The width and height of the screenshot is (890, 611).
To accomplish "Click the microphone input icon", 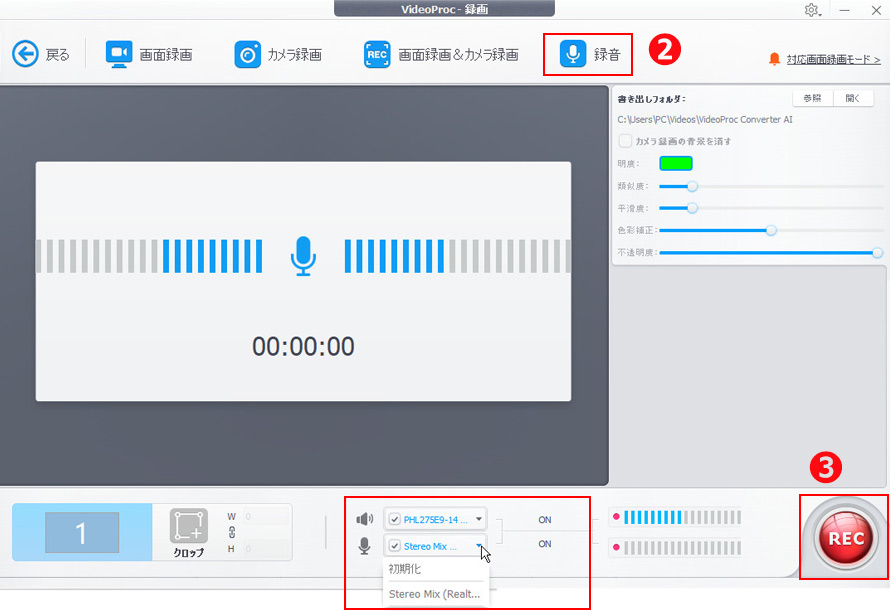I will pos(365,545).
